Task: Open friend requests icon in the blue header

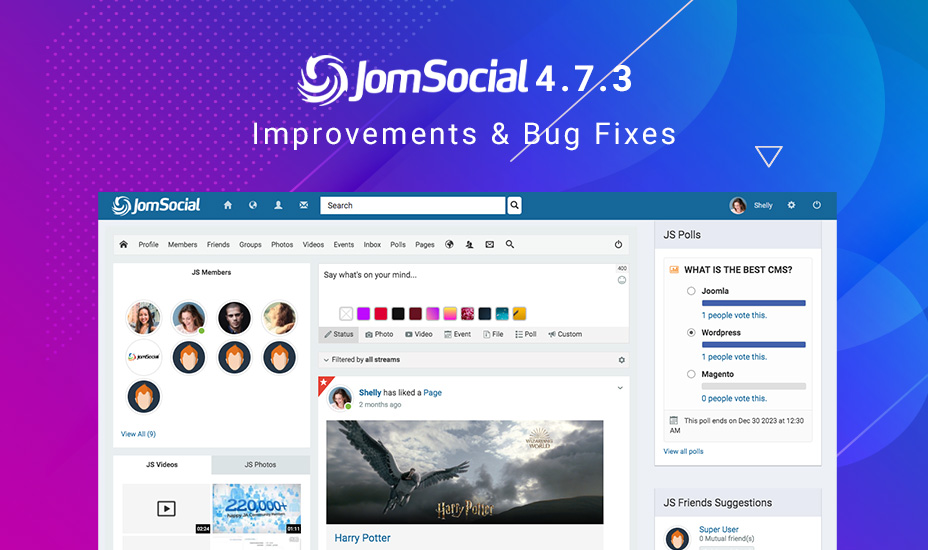Action: [278, 205]
